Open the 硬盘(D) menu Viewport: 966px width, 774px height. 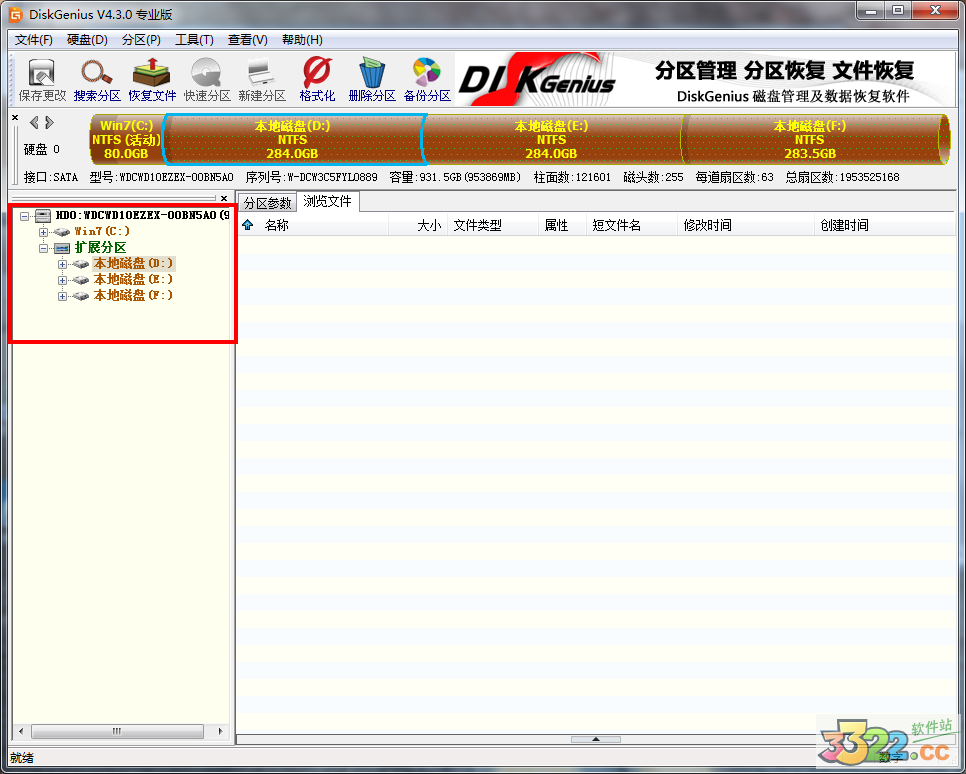coord(87,40)
